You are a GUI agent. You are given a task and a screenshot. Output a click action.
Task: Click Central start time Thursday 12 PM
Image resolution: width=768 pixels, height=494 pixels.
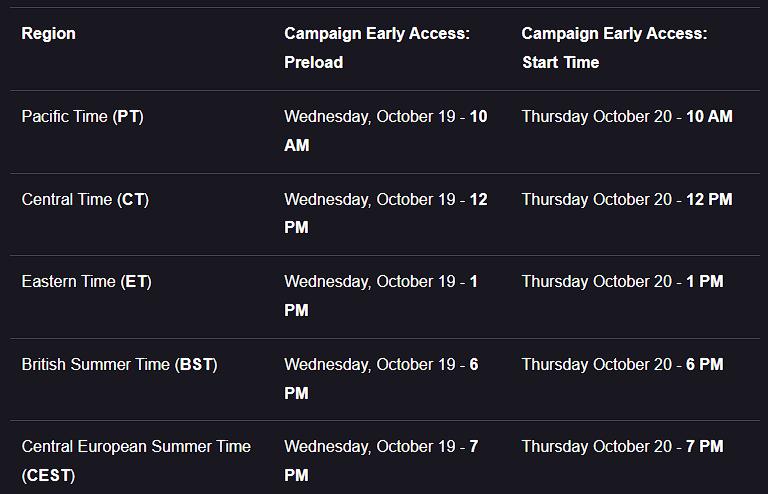point(626,200)
